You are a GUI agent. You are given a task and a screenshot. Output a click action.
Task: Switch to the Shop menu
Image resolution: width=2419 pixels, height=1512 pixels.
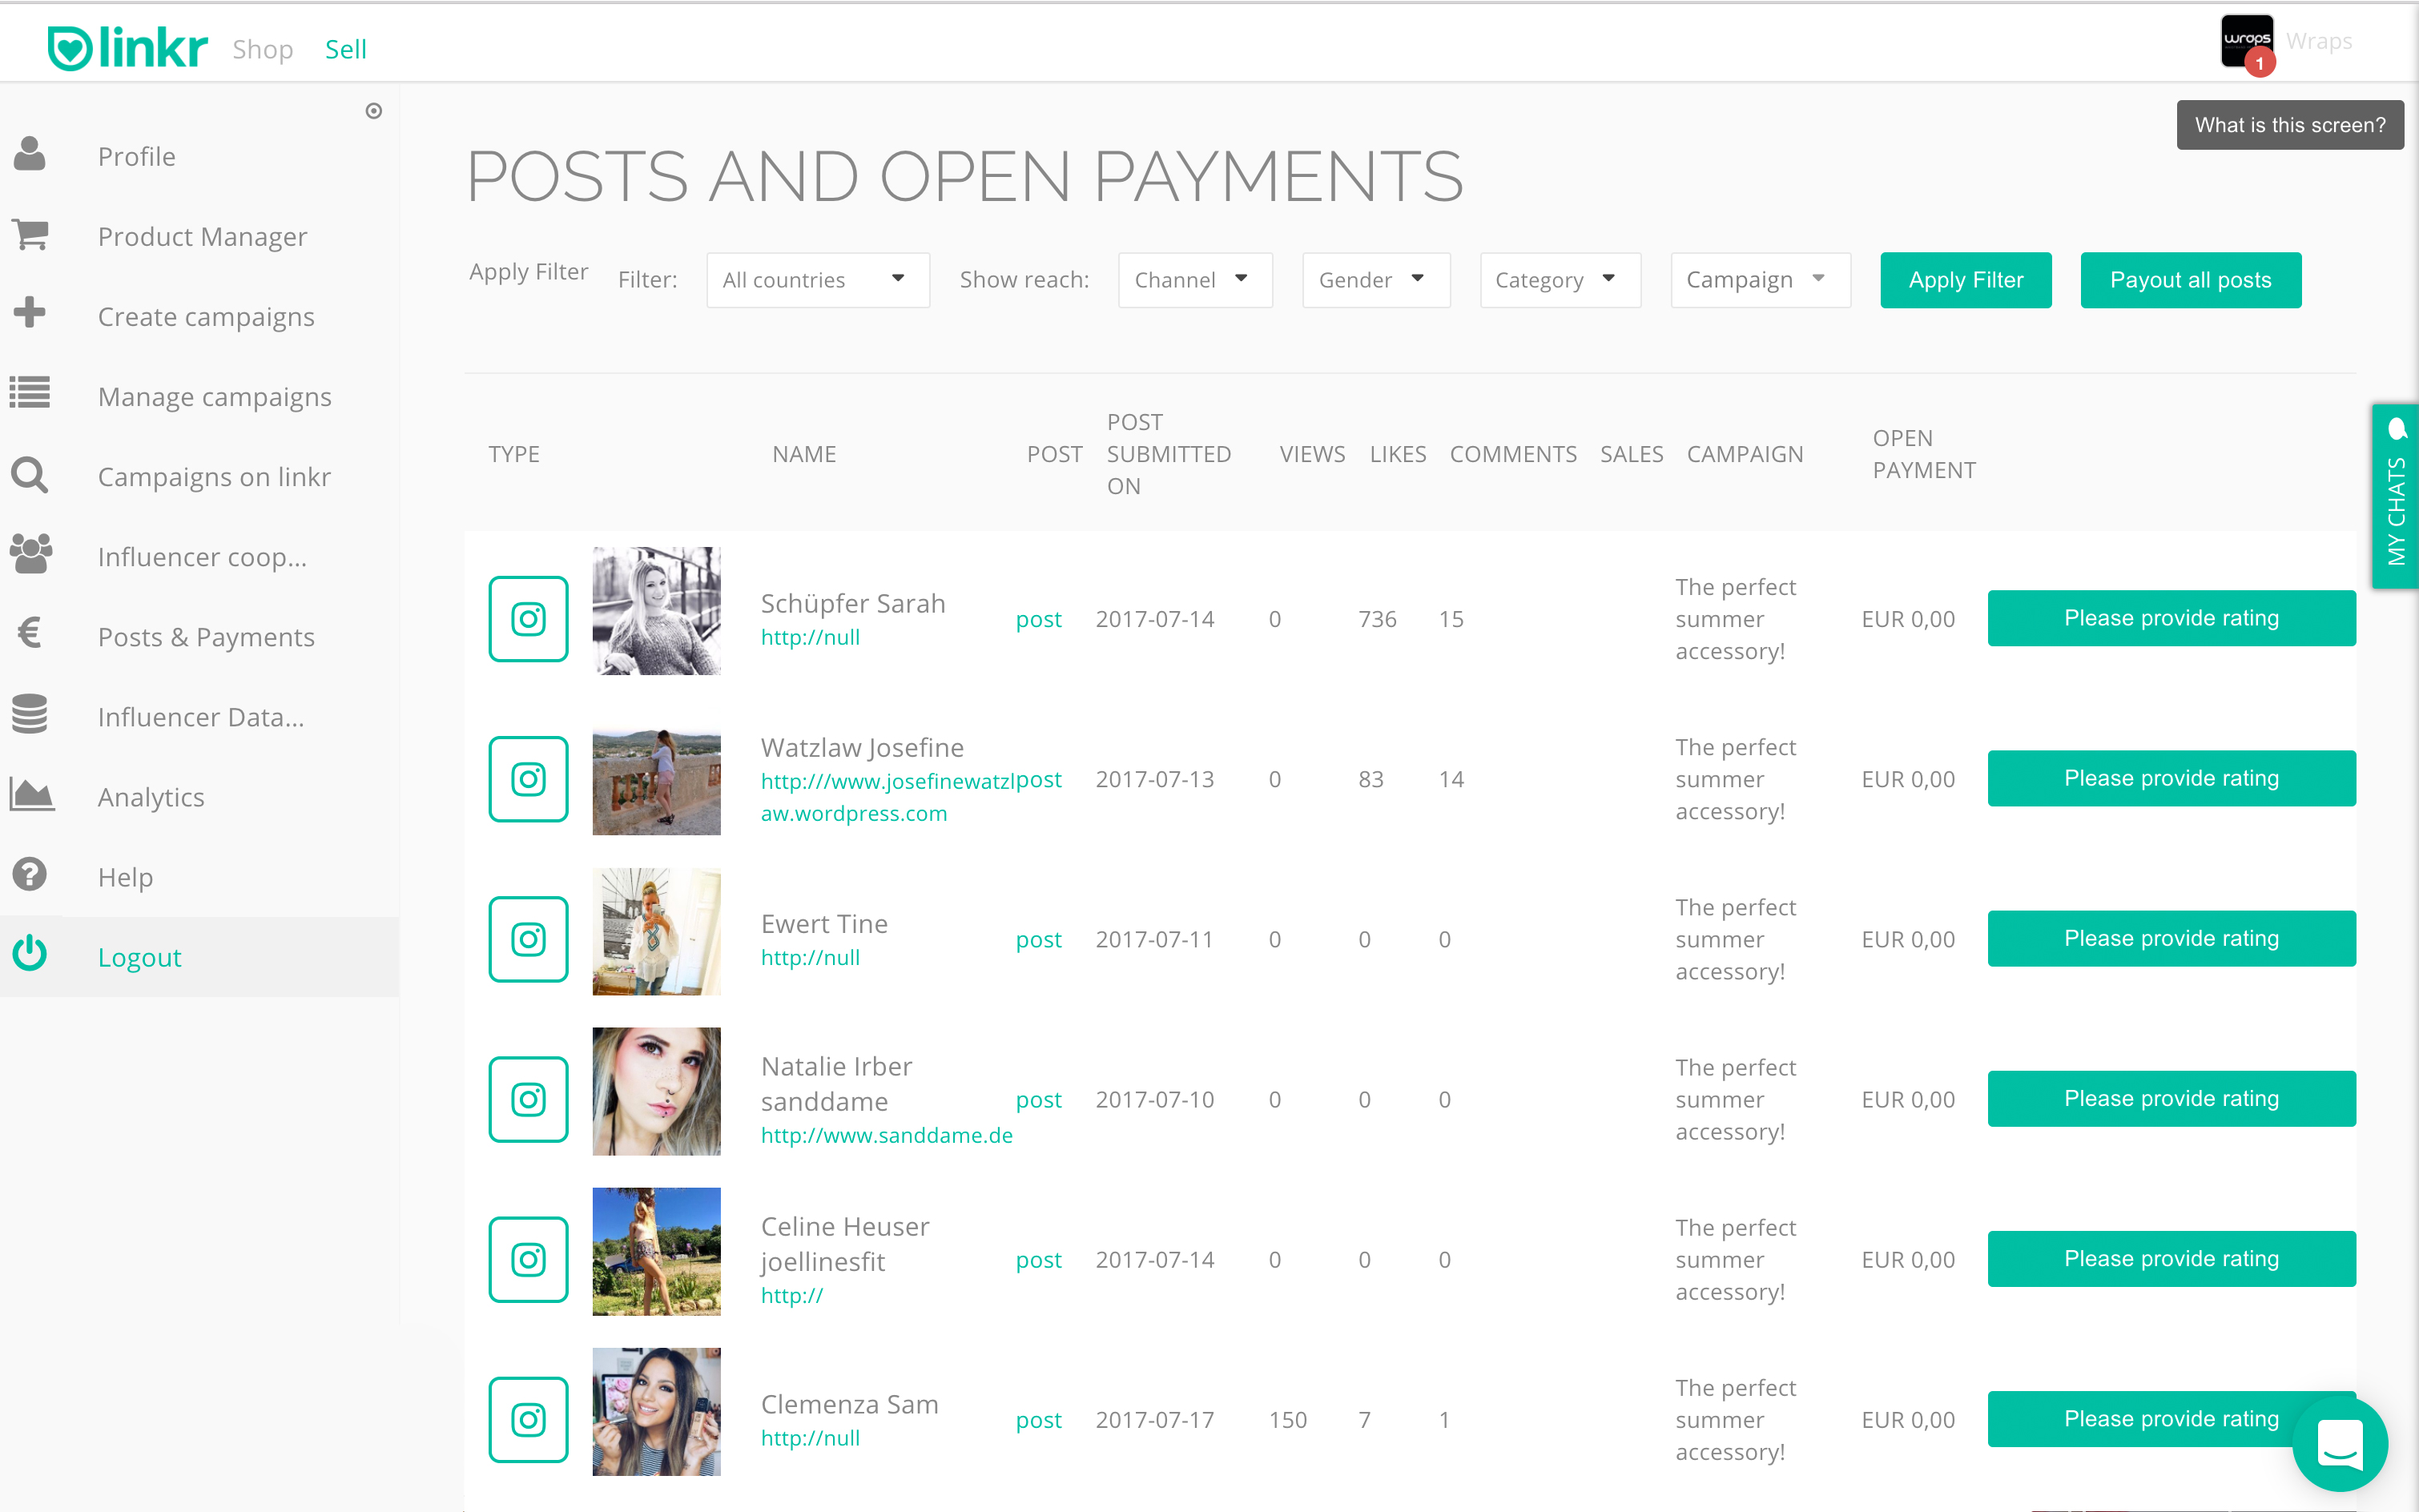(x=263, y=48)
